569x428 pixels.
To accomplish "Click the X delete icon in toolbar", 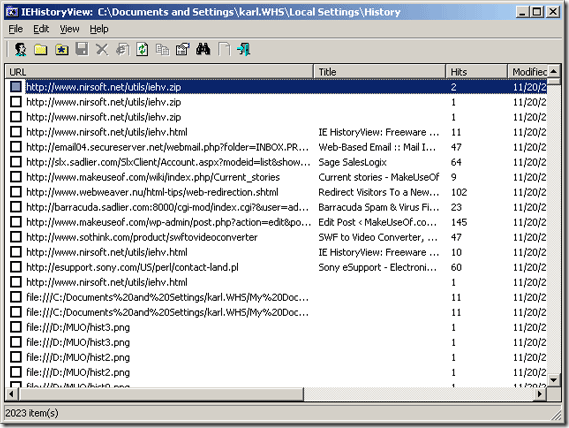I will (x=102, y=49).
